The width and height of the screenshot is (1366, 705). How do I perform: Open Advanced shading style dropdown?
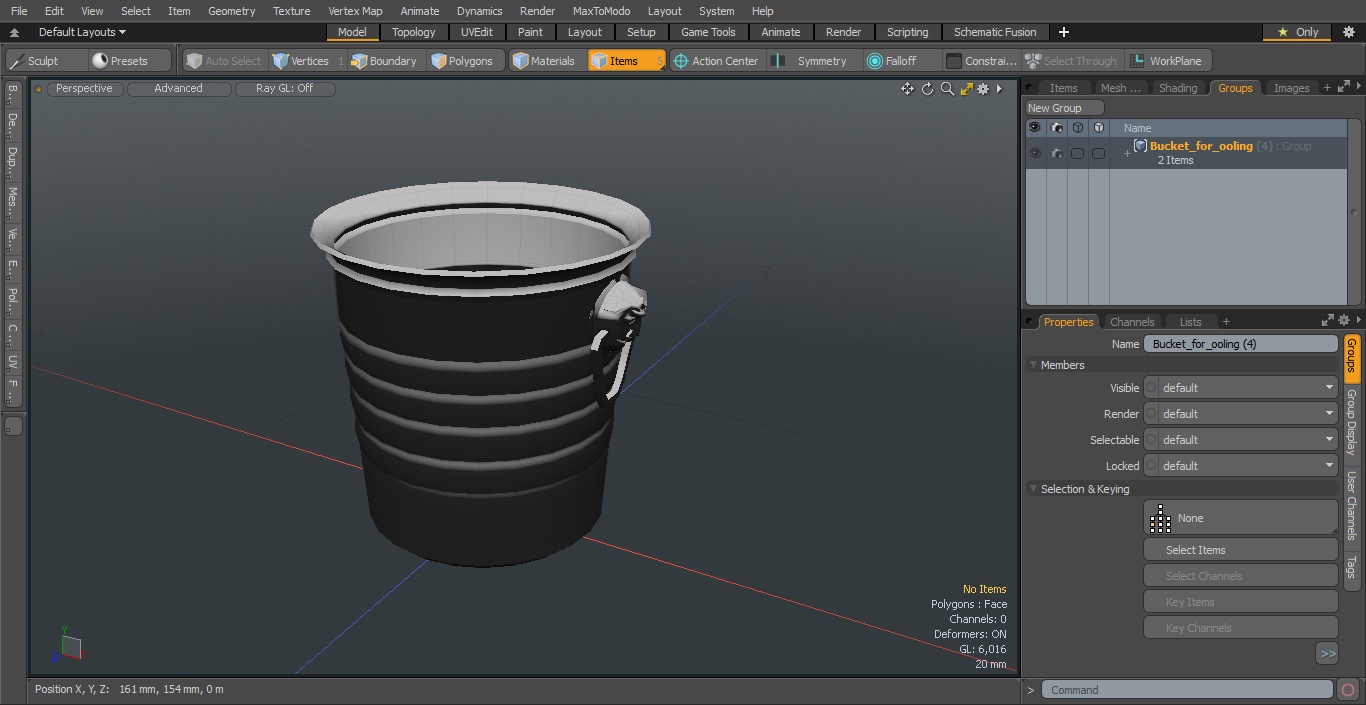coord(178,88)
